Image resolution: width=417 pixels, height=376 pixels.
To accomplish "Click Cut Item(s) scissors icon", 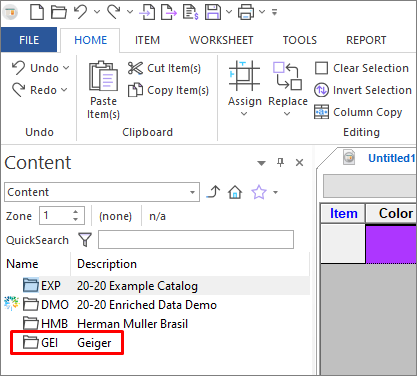I will [135, 68].
